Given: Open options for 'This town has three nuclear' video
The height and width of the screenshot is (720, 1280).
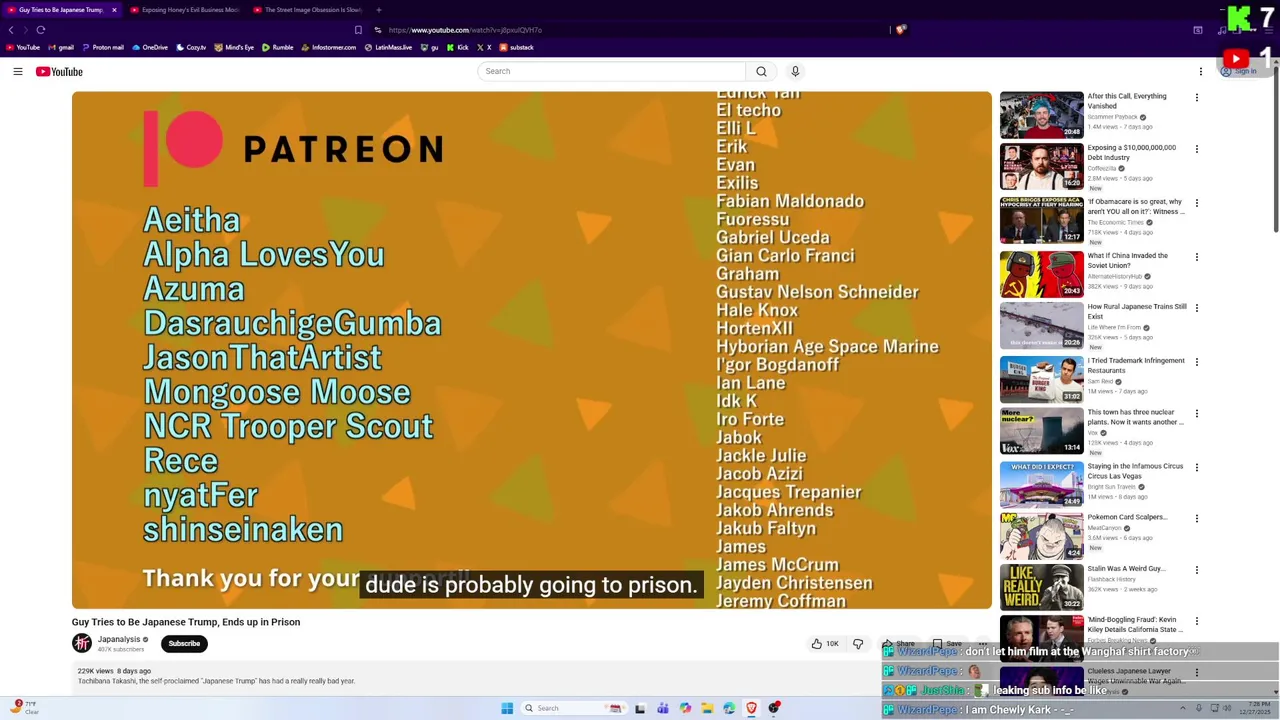Looking at the screenshot, I should pos(1197,413).
